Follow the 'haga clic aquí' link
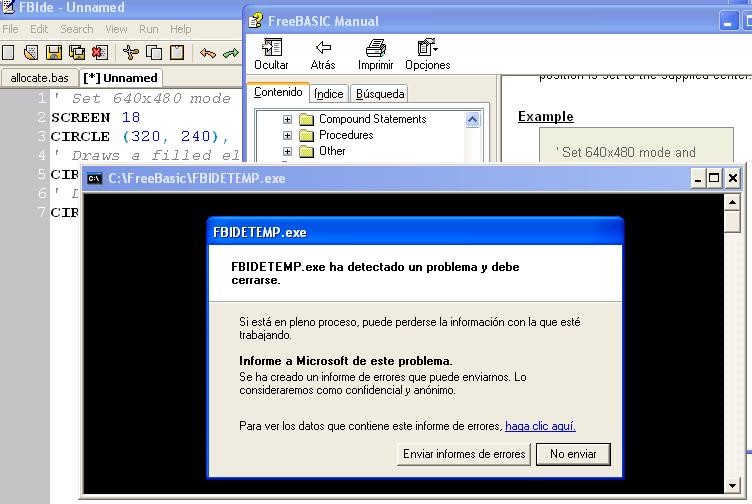The width and height of the screenshot is (752, 504). pyautogui.click(x=540, y=426)
